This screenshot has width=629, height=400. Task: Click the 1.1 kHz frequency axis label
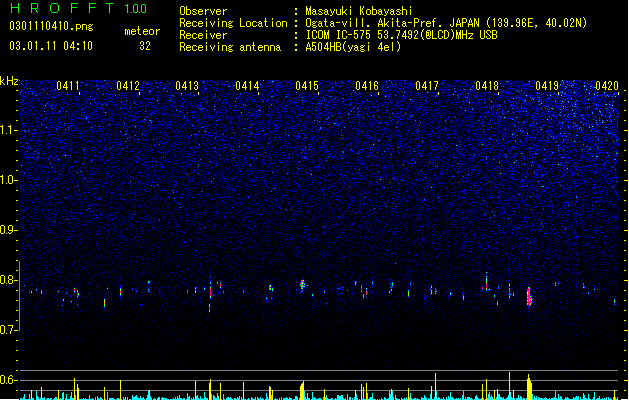[x=8, y=130]
